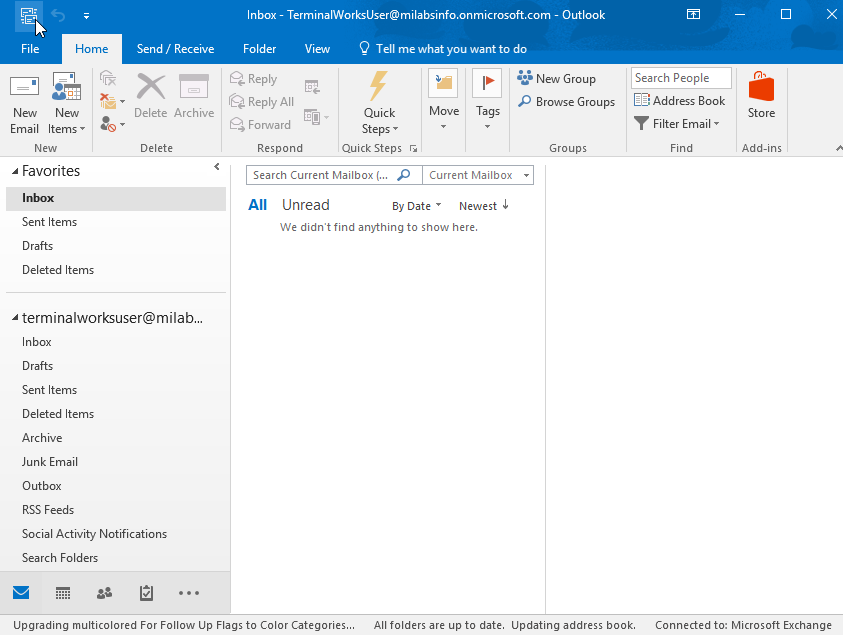Open the Clean Up dropdown
Viewport: 843px width, 635px height.
coord(112,102)
